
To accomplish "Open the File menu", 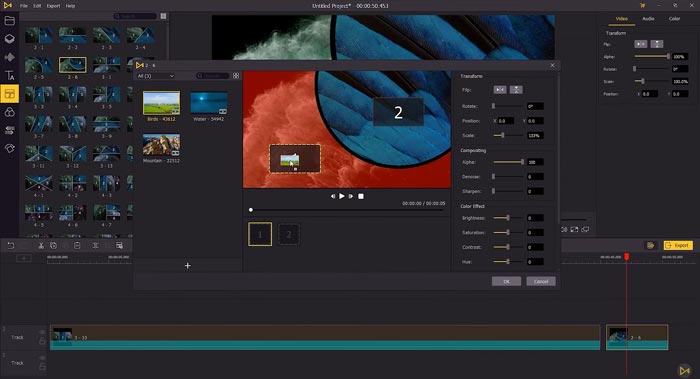I will coord(24,6).
